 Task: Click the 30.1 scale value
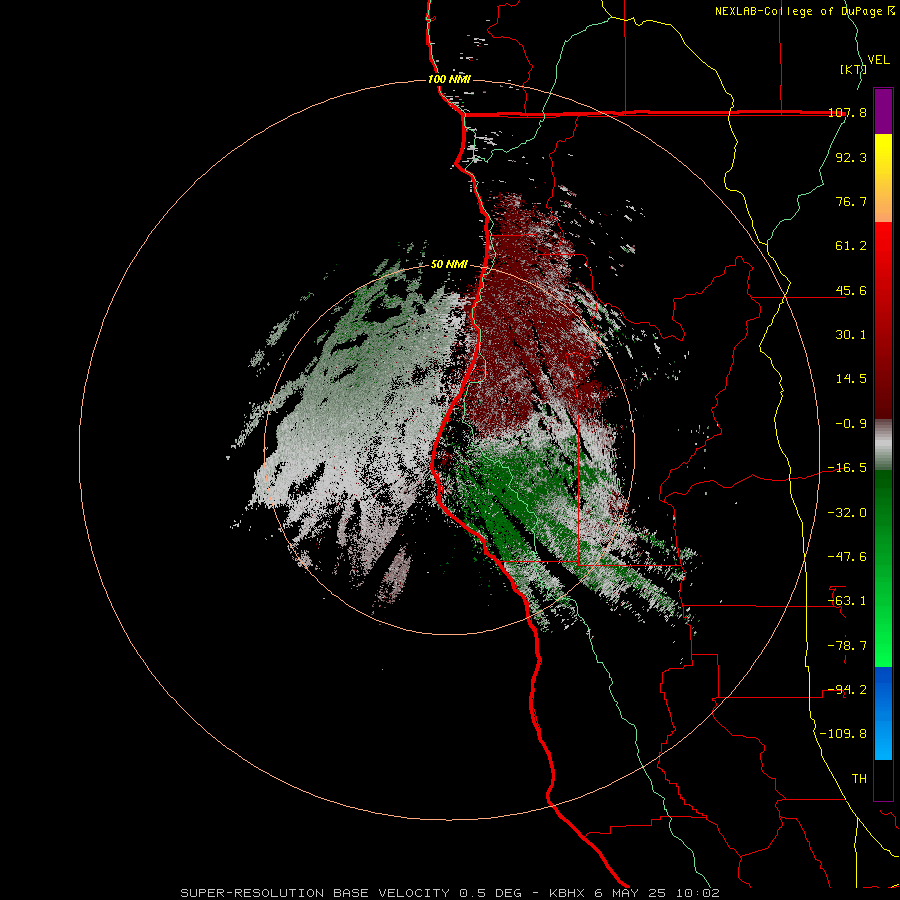851,335
